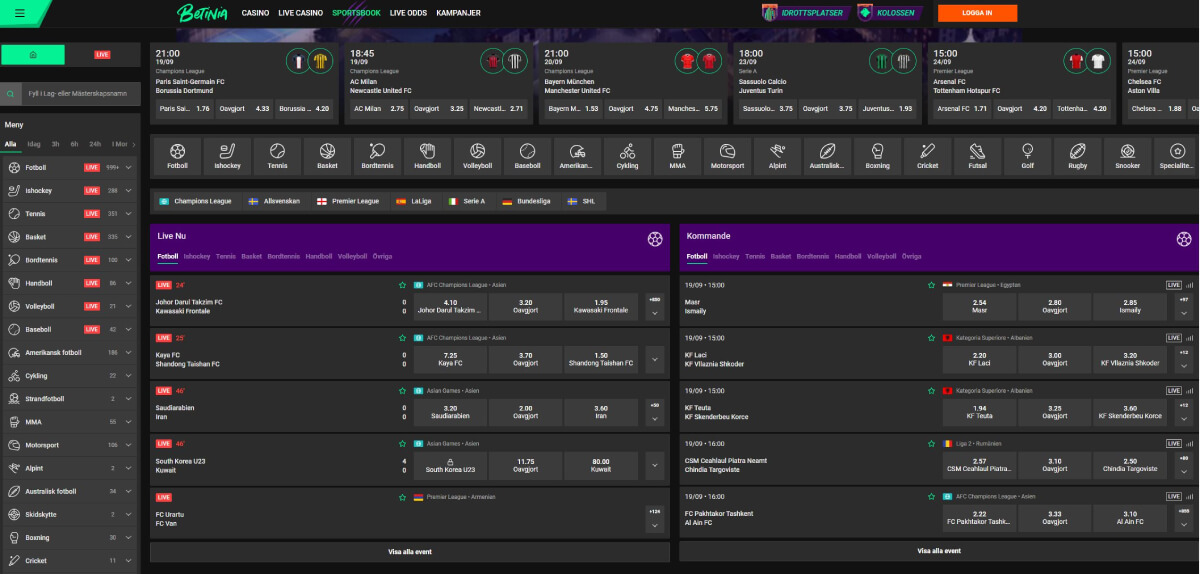Select the Rugby sport tile
Screen dimensions: 1200x574
(1077, 155)
